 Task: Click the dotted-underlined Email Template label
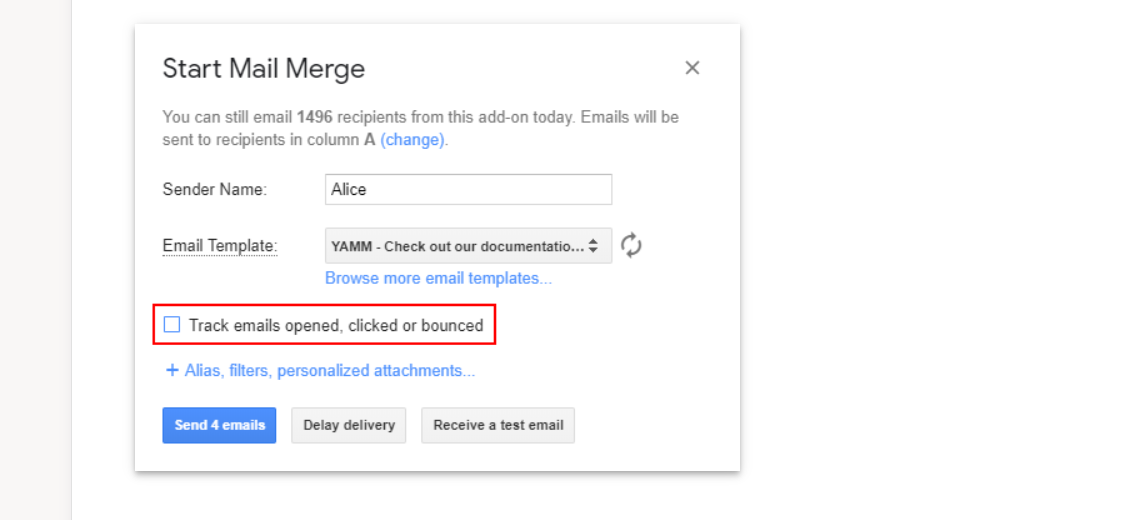pos(219,246)
